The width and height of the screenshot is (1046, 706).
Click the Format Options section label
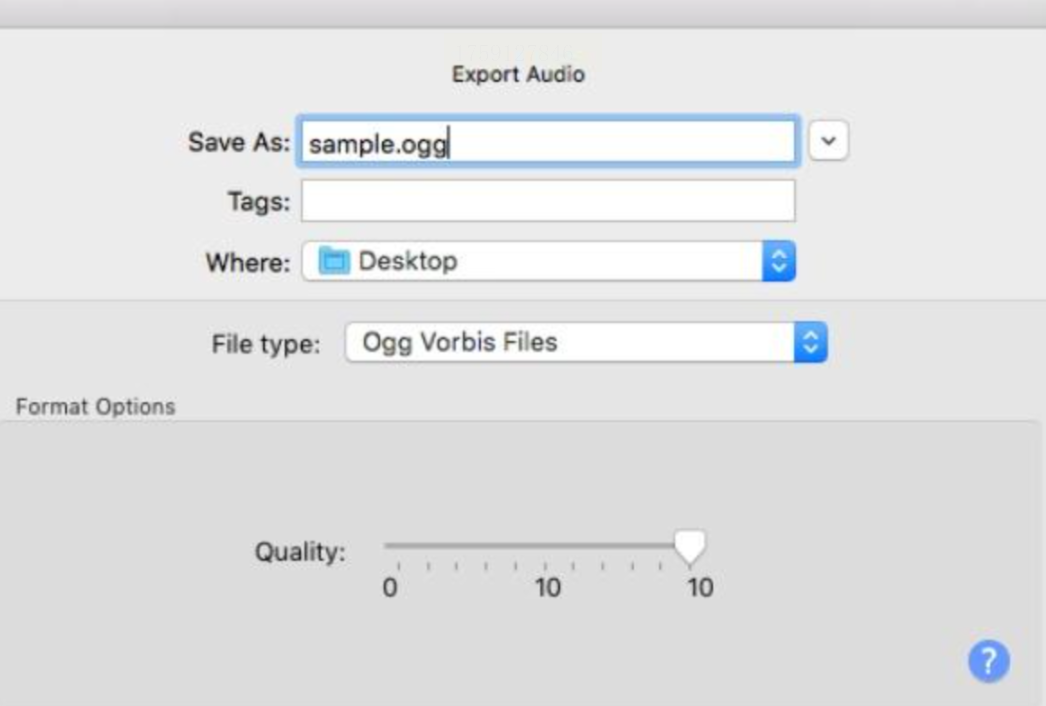(x=95, y=407)
